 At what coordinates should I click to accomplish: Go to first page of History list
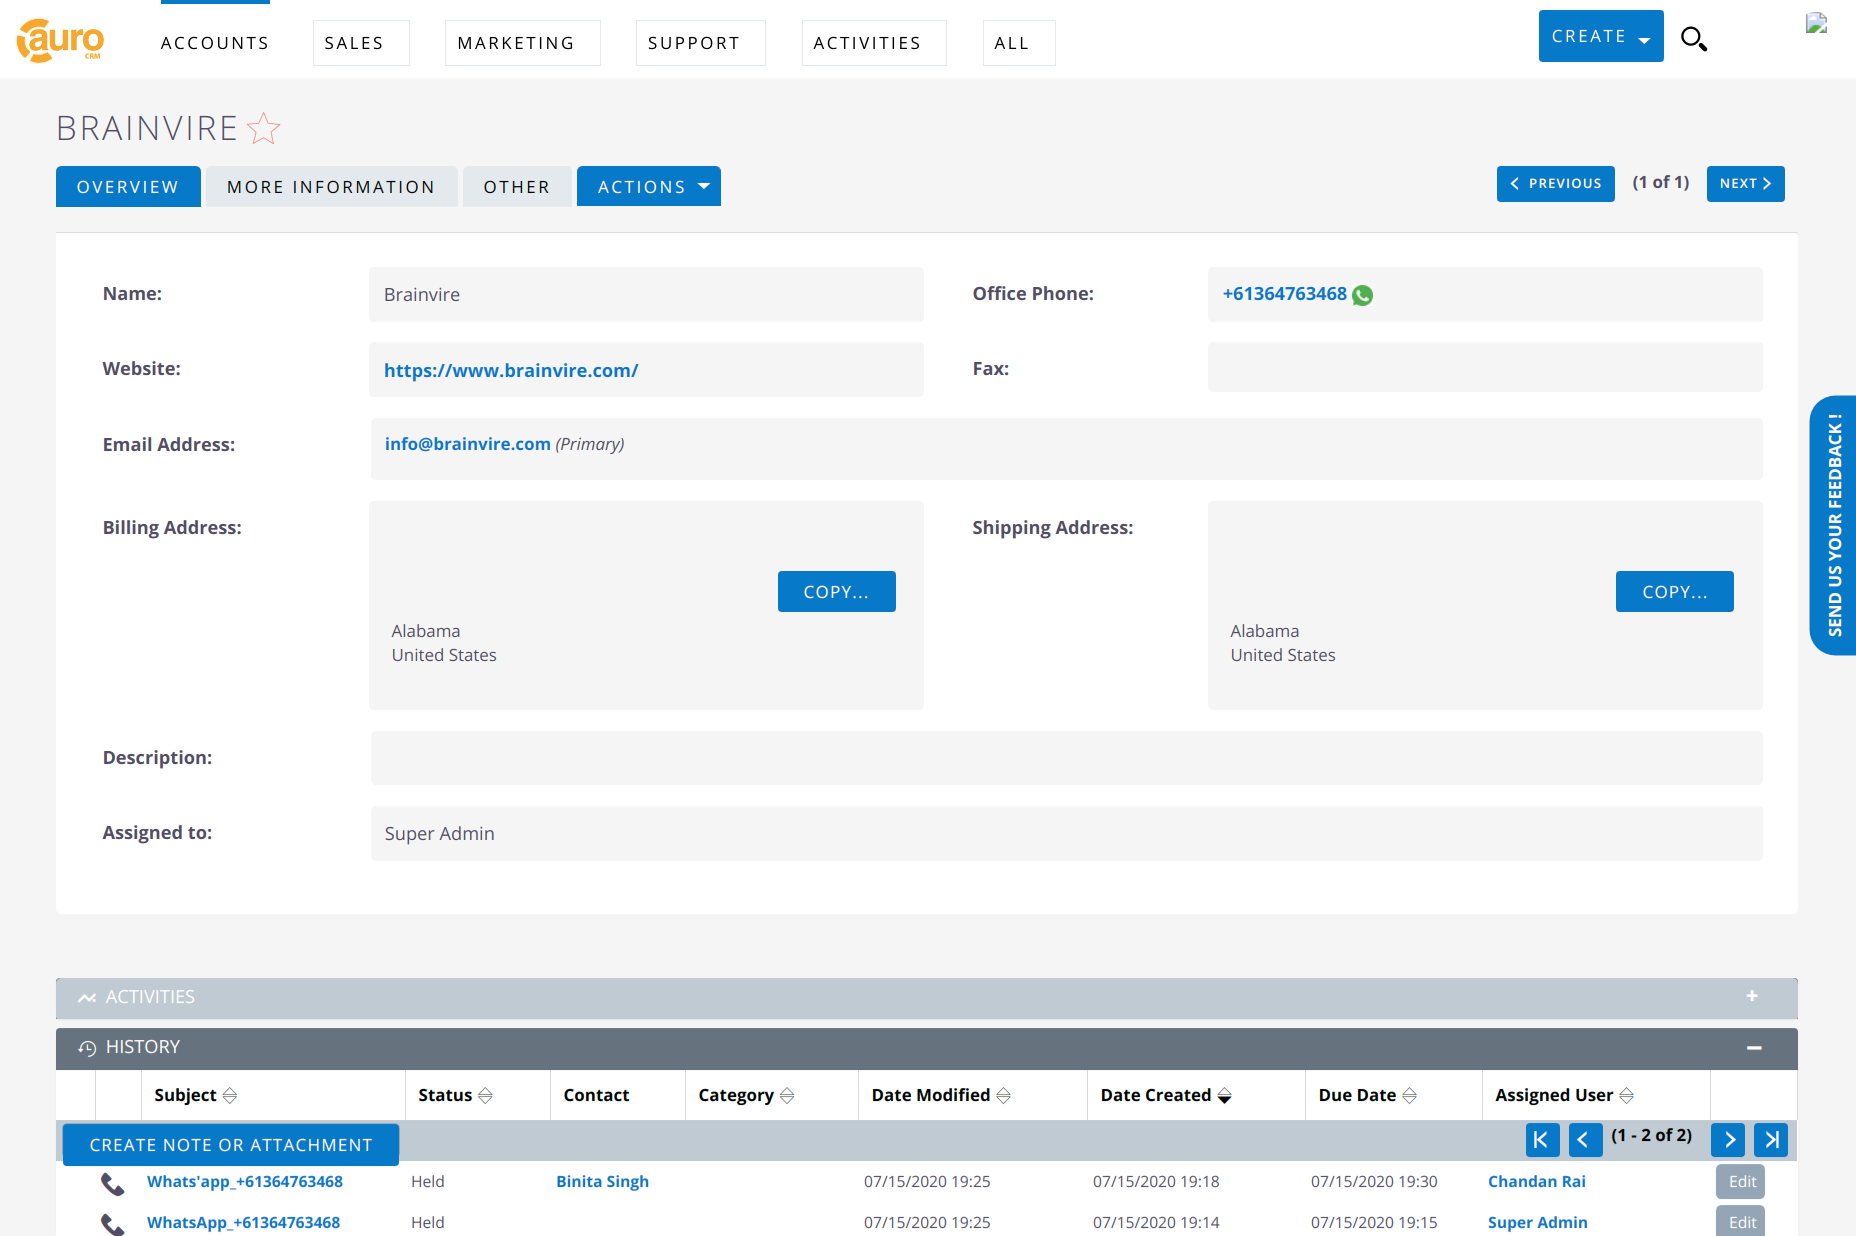coord(1542,1140)
